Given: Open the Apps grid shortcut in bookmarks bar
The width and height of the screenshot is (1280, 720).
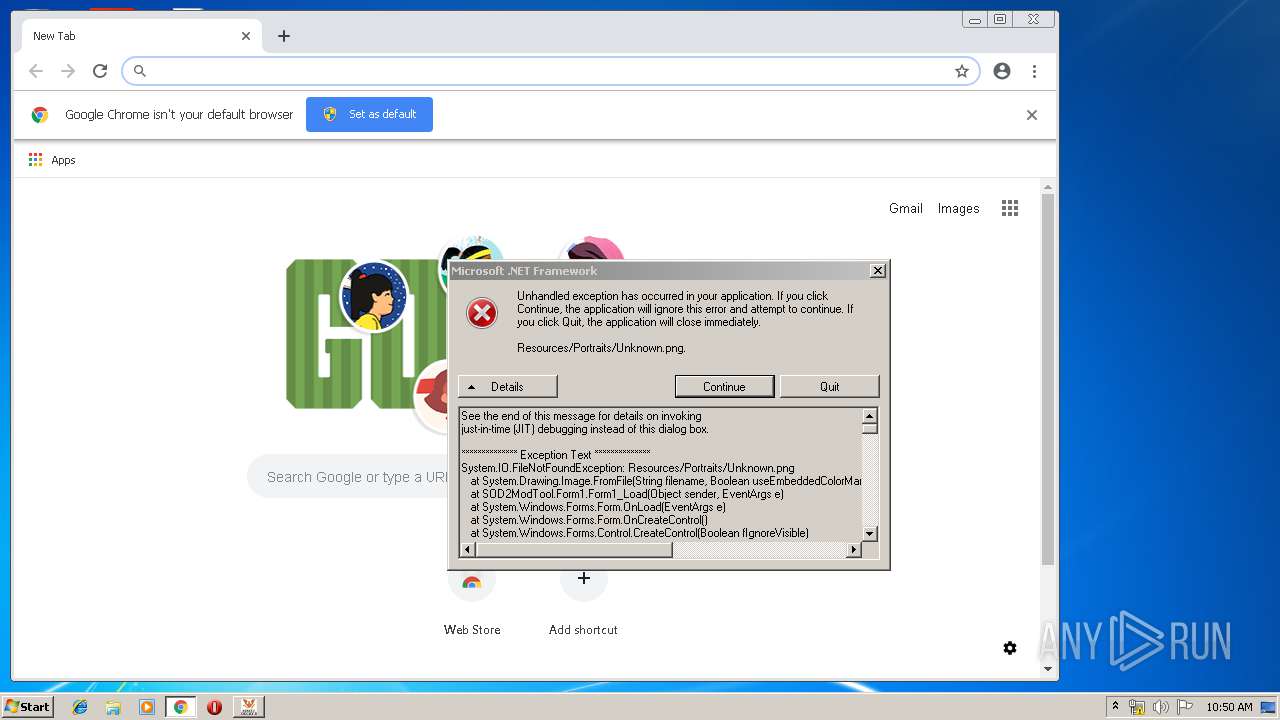Looking at the screenshot, I should 52,160.
